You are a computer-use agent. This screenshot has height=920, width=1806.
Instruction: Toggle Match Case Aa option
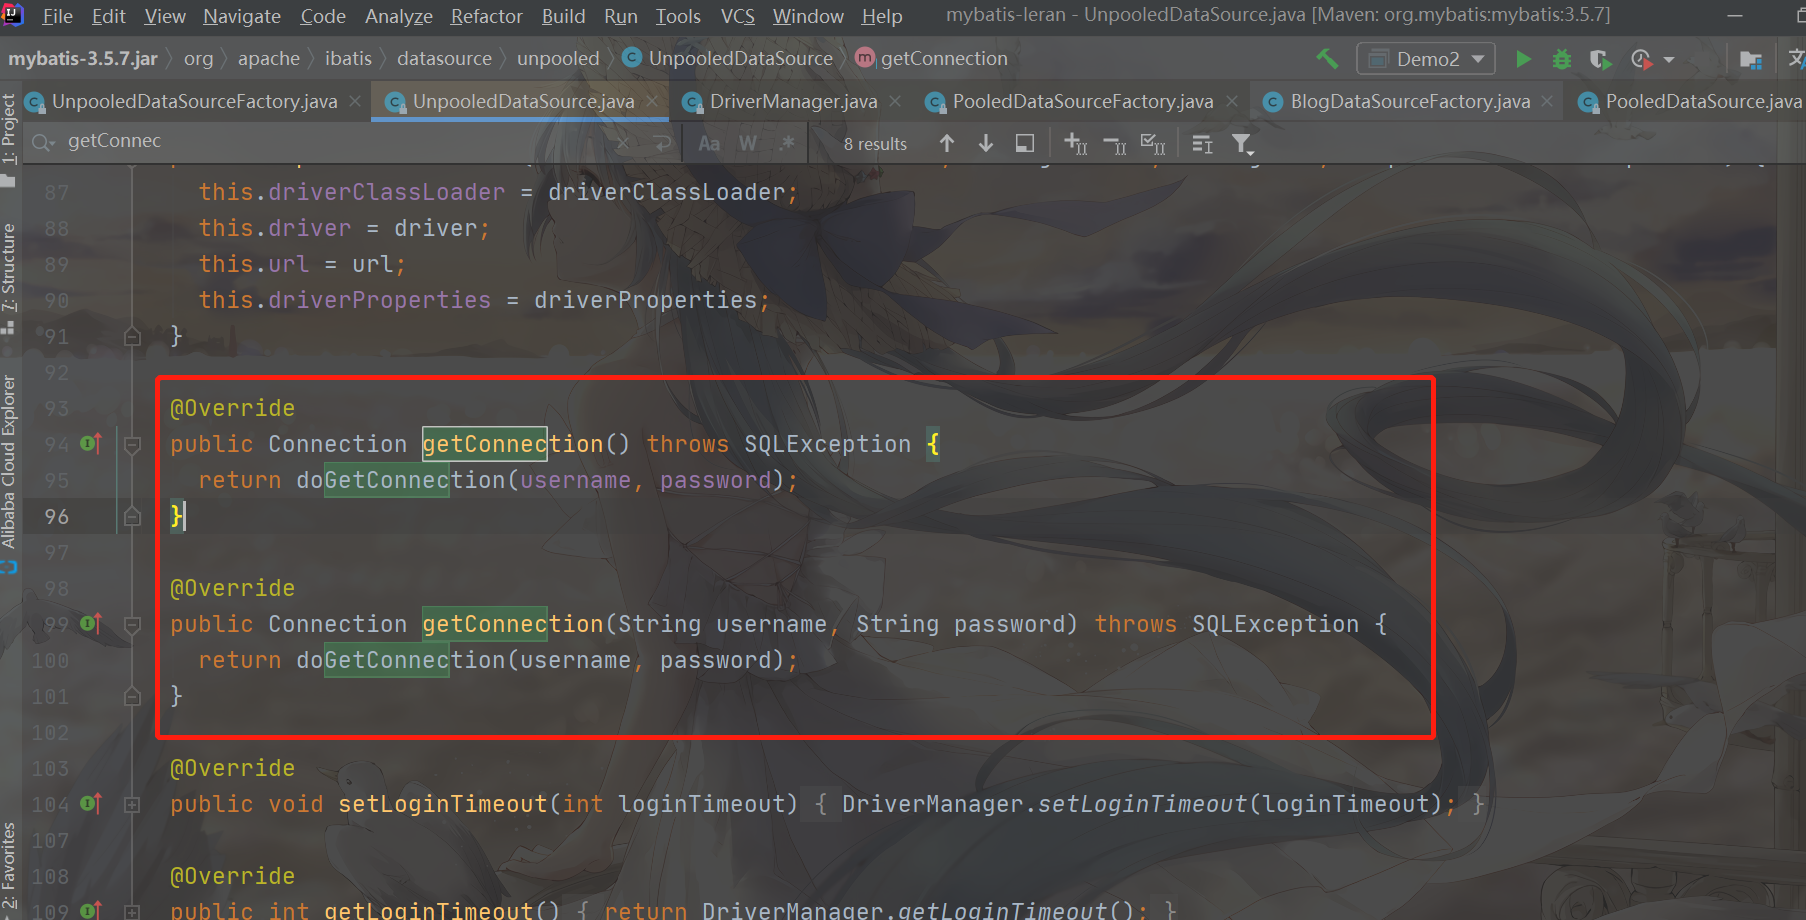[x=709, y=144]
